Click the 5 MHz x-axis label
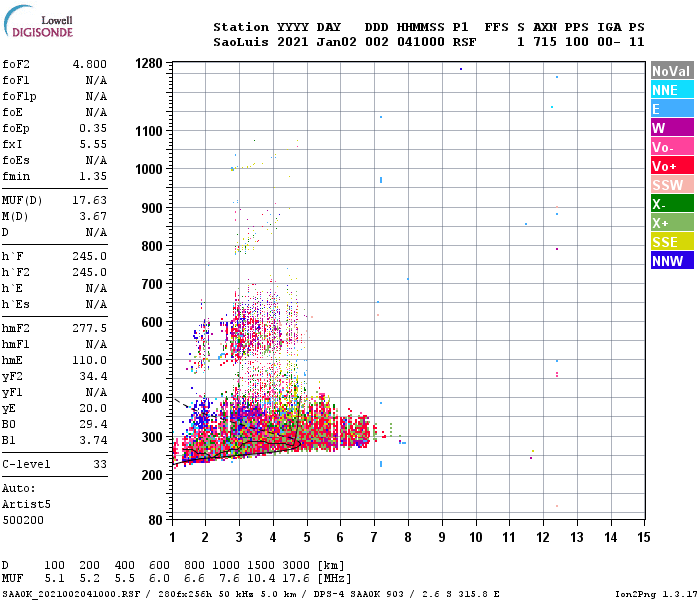The width and height of the screenshot is (700, 600). click(x=307, y=537)
